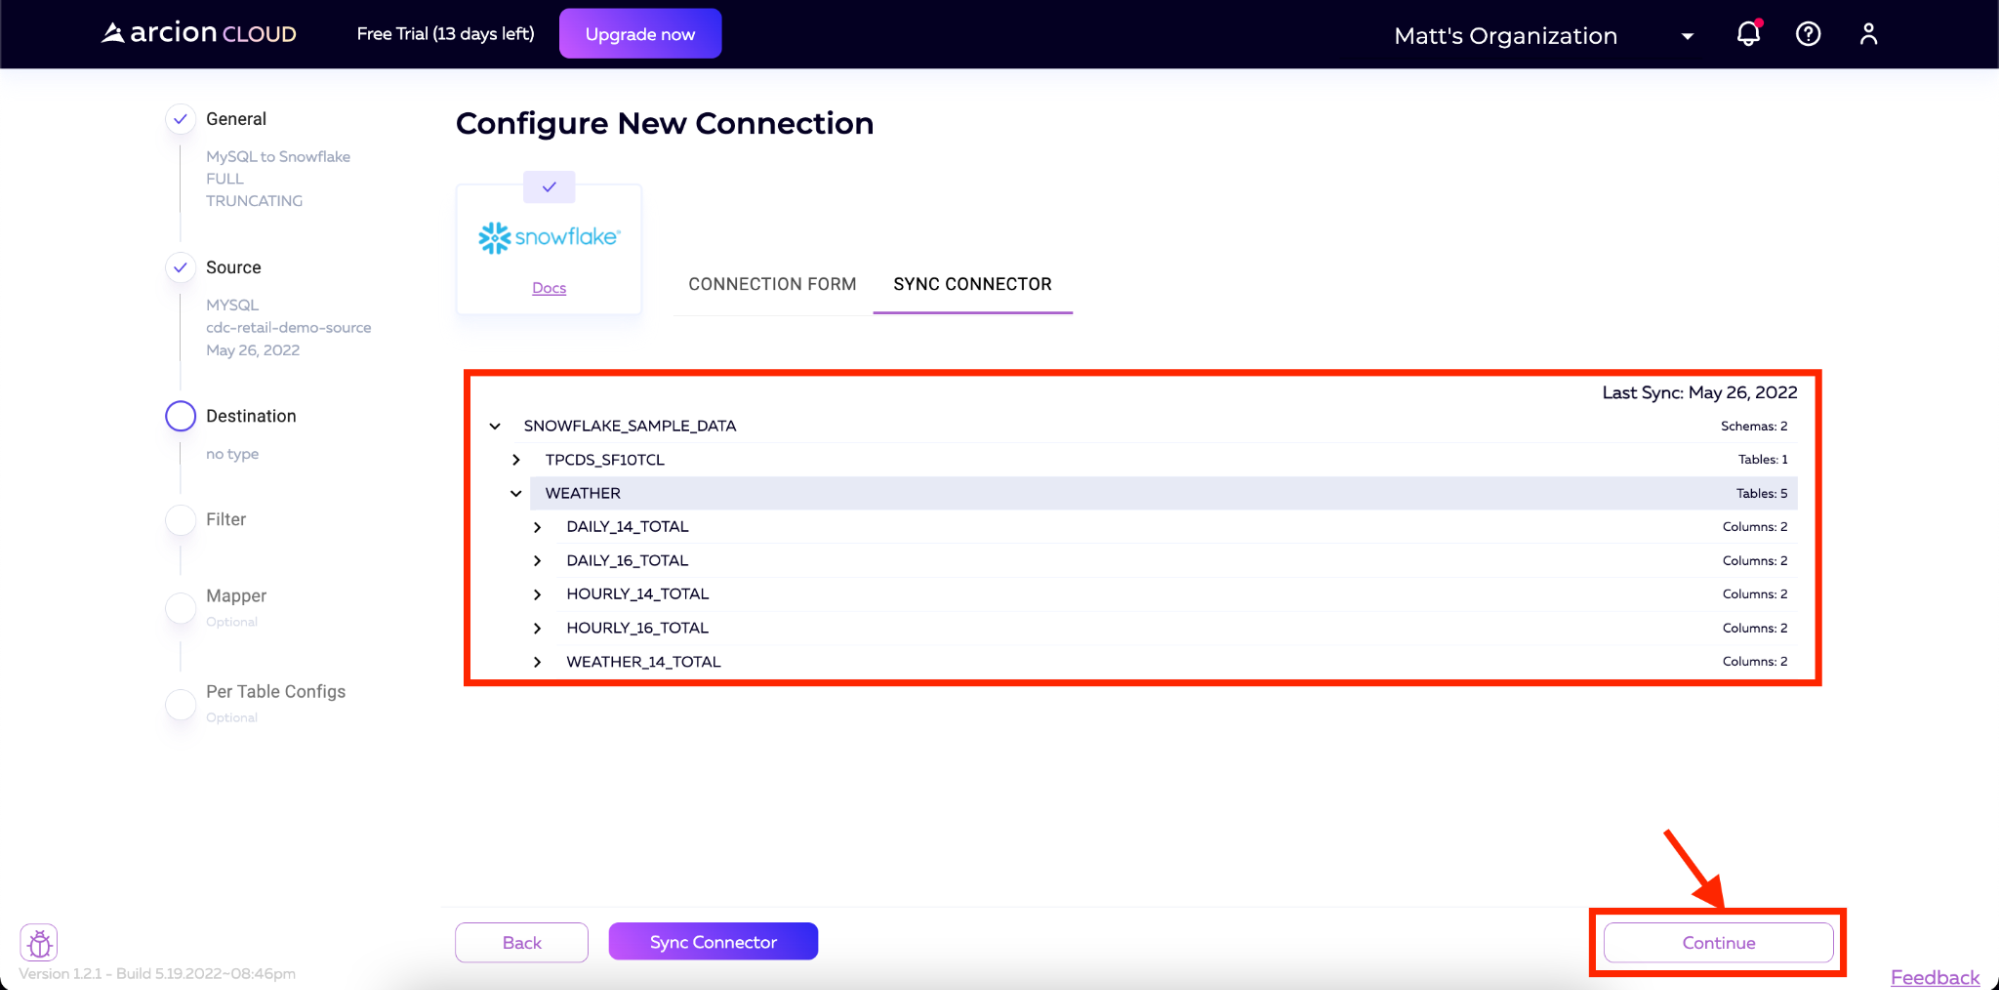Click the Last Sync: May 26, 2022 text
Image resolution: width=1999 pixels, height=990 pixels.
click(1699, 393)
